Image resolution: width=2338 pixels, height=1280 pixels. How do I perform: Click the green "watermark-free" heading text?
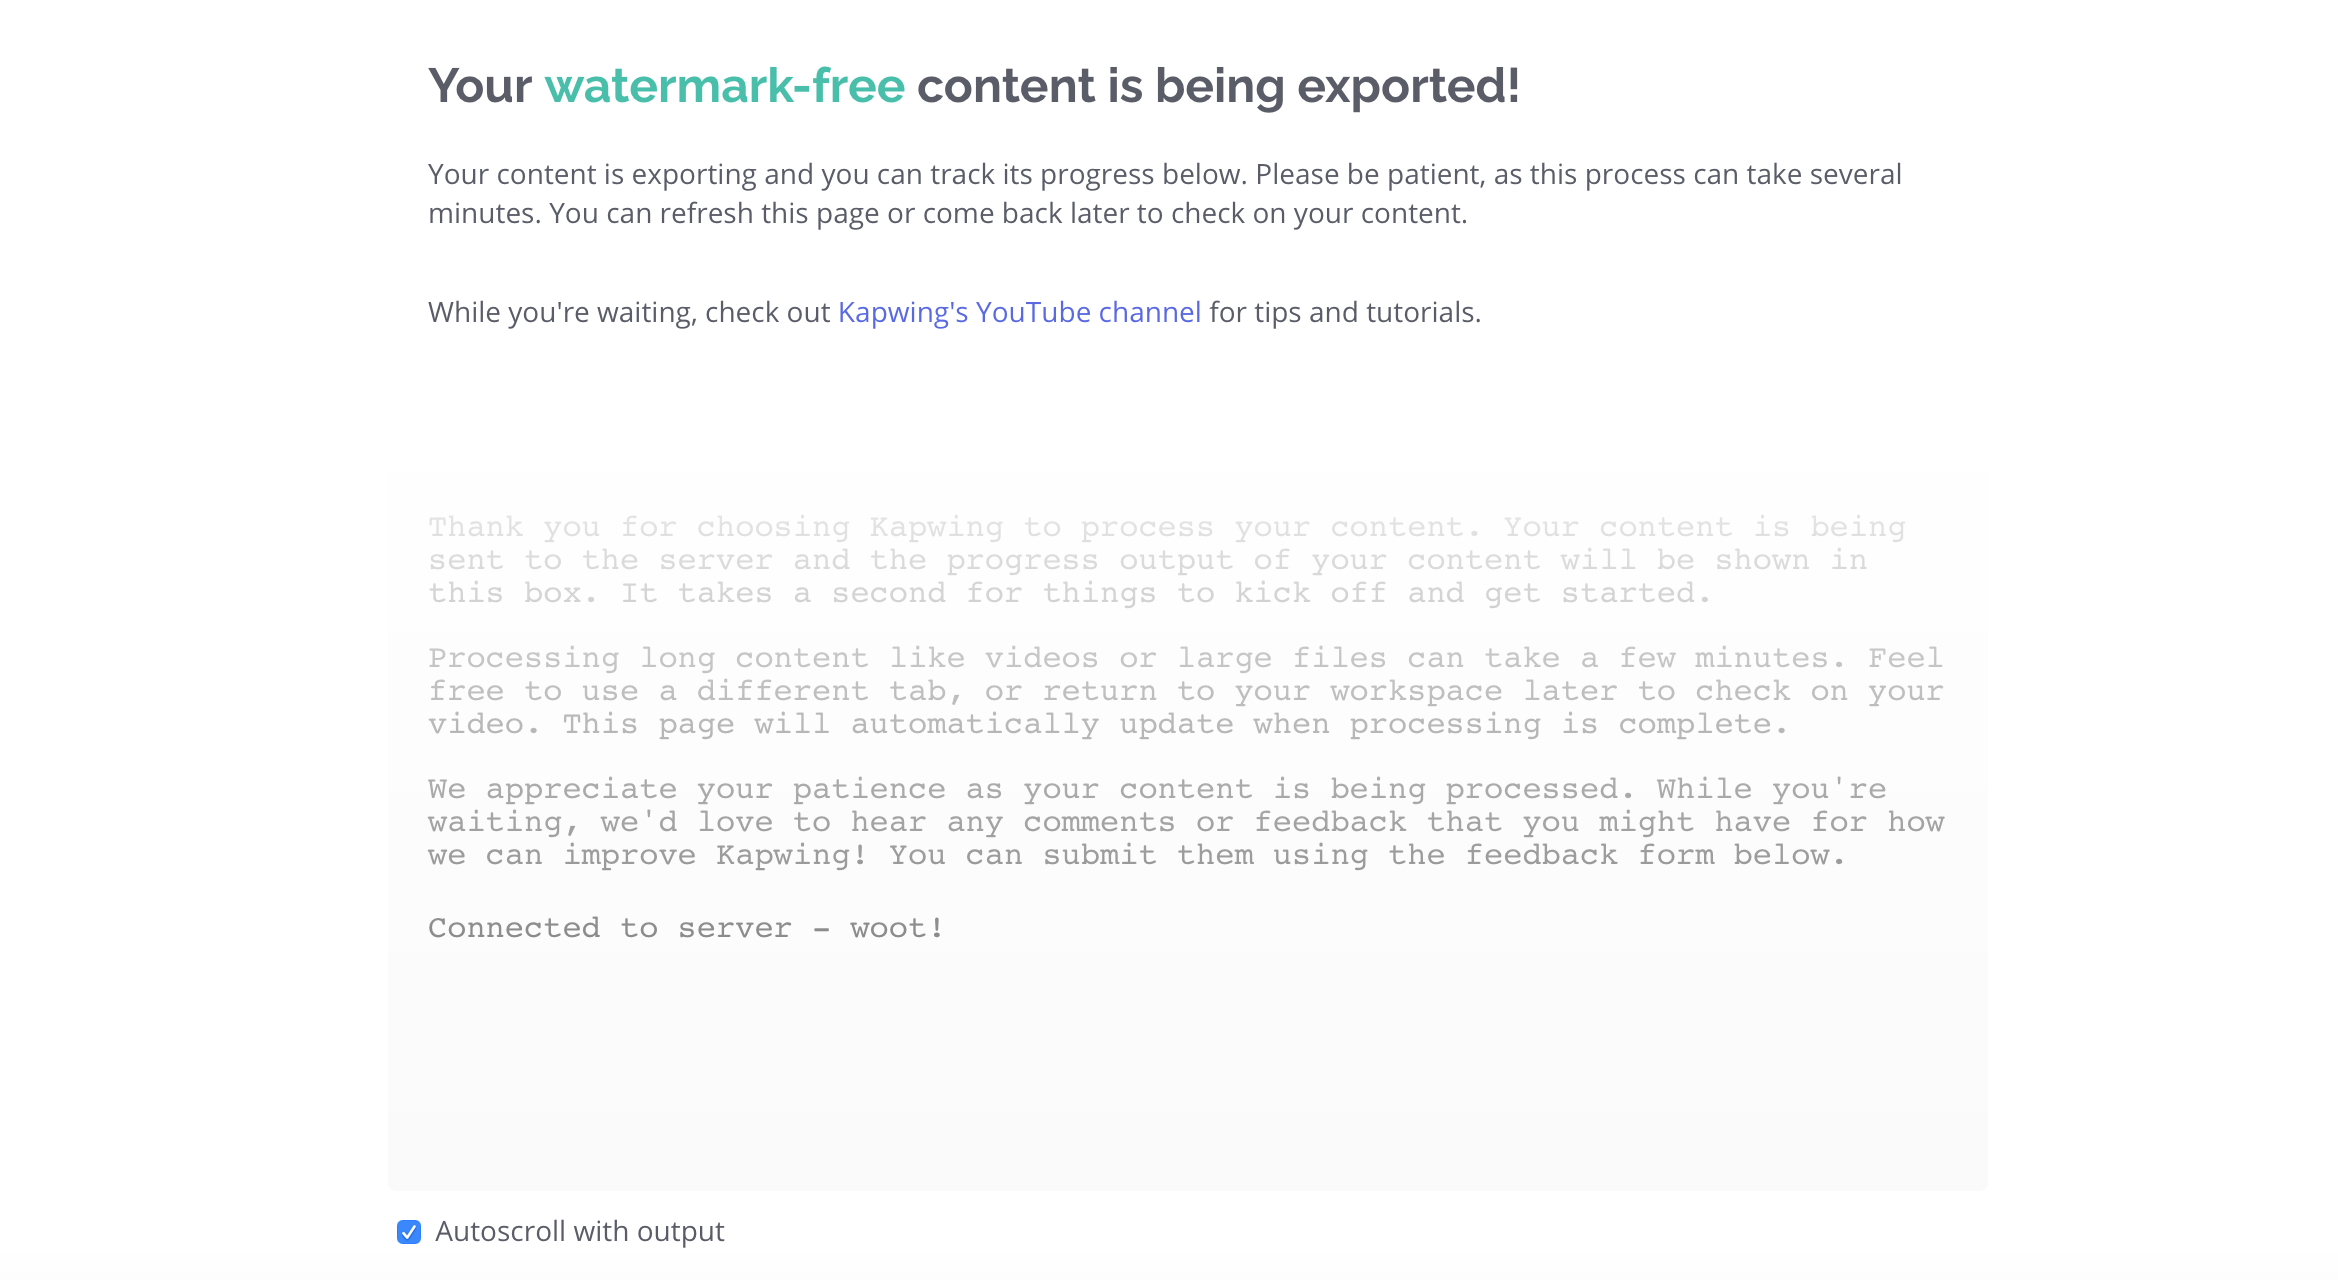pyautogui.click(x=724, y=86)
